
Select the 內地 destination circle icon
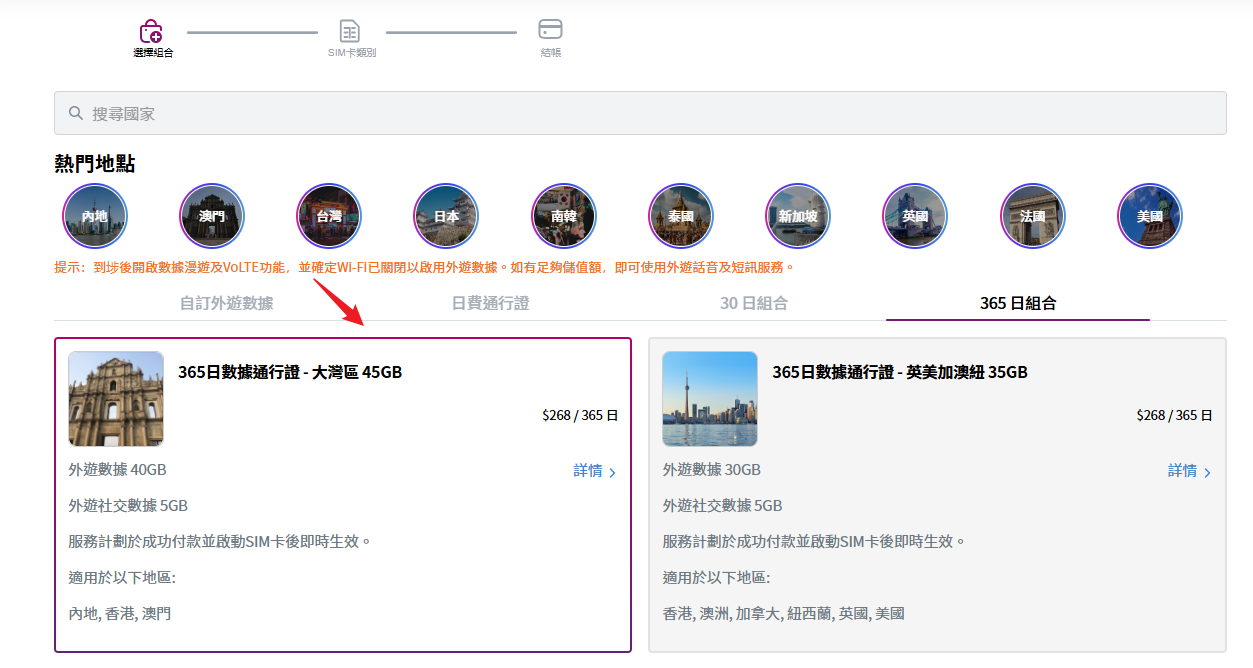tap(95, 216)
